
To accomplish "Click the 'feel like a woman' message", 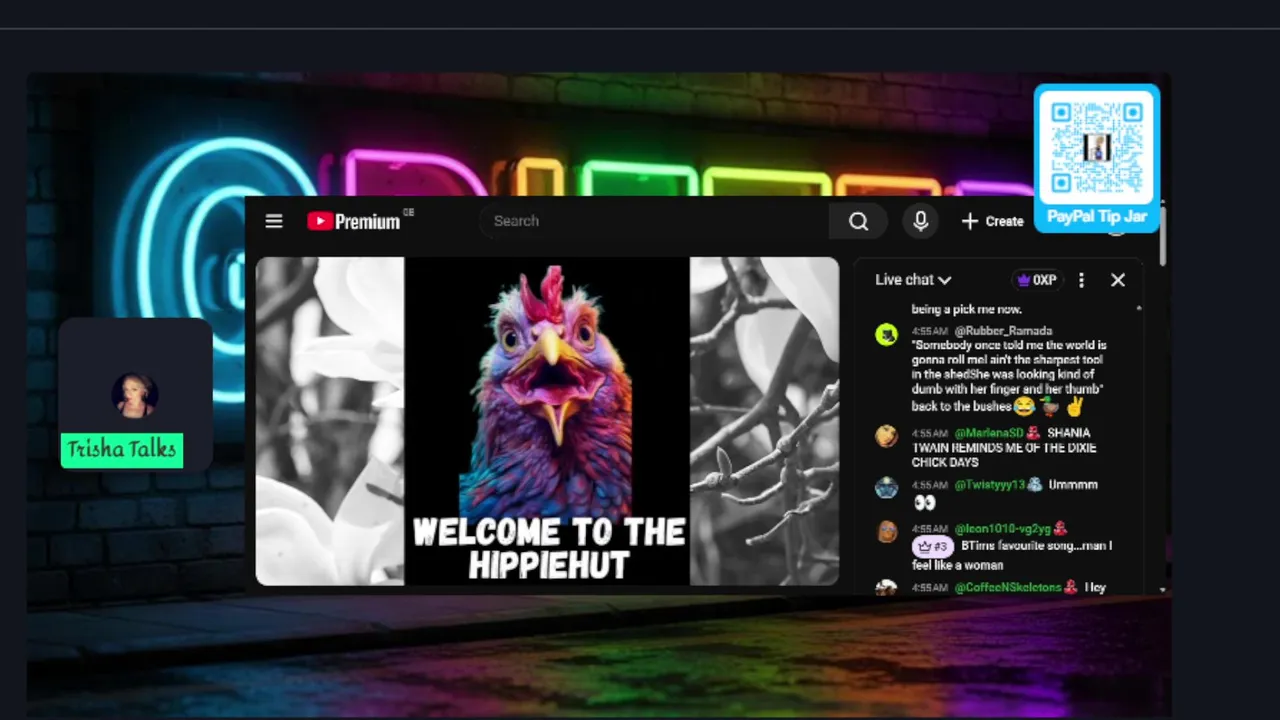I will click(x=958, y=565).
